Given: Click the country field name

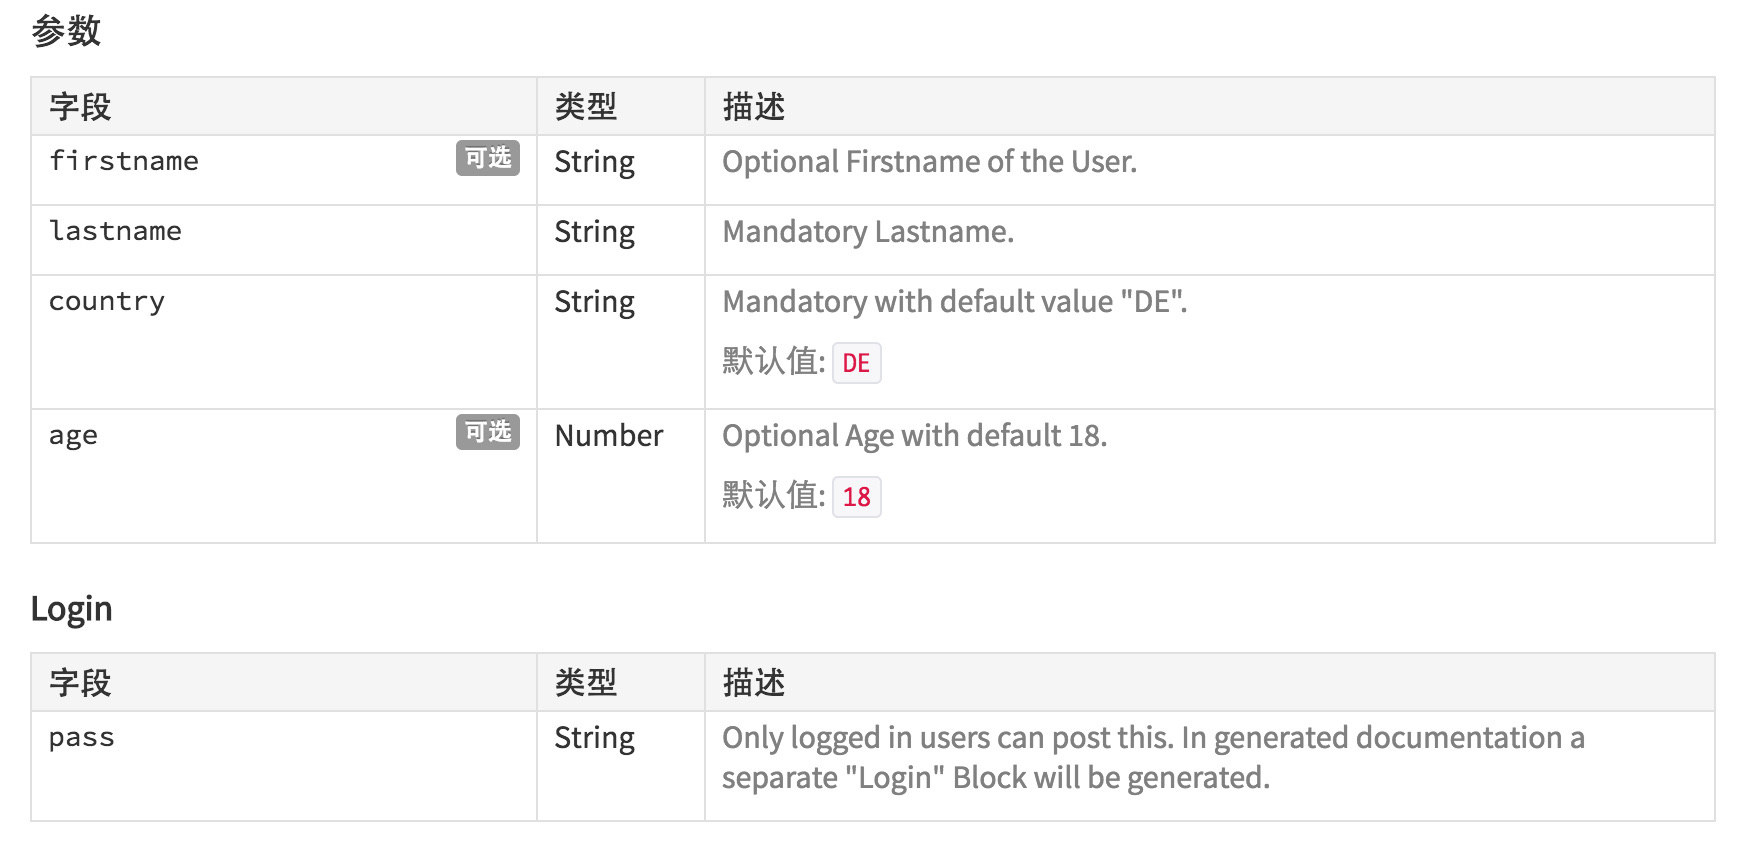Looking at the screenshot, I should click(107, 301).
